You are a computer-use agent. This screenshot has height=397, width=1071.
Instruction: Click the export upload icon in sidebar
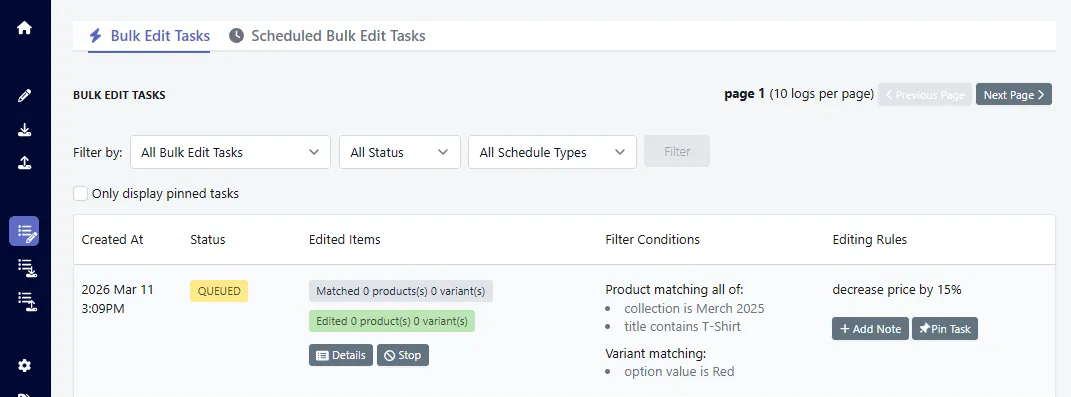click(x=25, y=163)
